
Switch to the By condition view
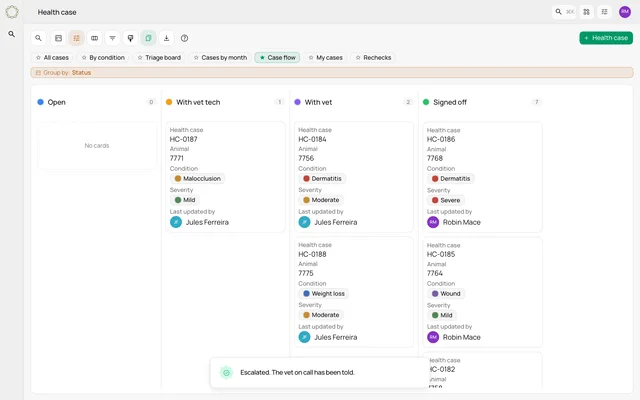click(x=103, y=58)
